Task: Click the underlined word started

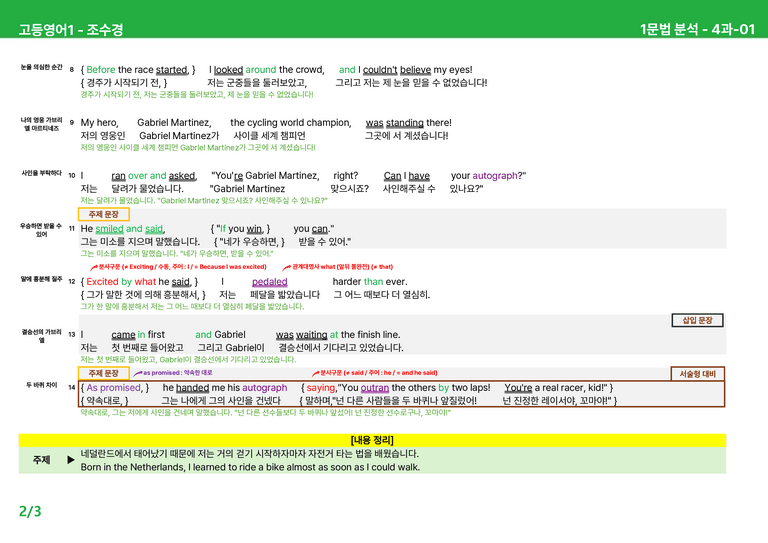Action: (x=171, y=70)
